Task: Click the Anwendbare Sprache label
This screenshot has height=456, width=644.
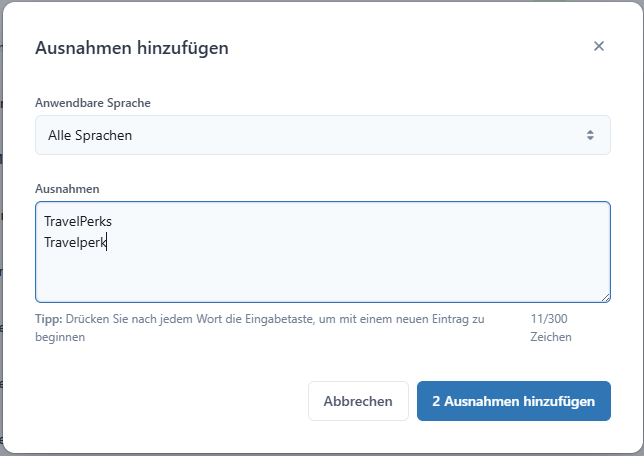Action: tap(93, 103)
